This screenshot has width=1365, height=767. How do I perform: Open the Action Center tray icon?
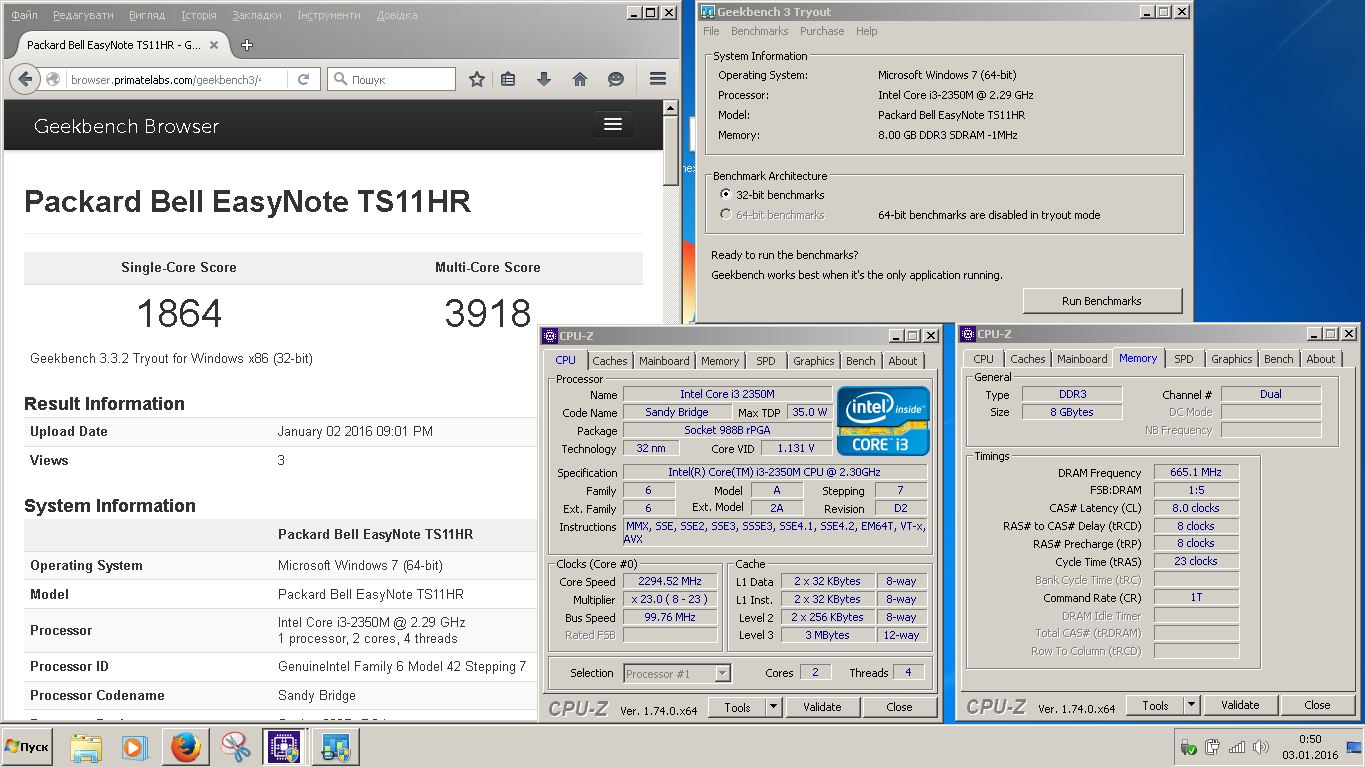pyautogui.click(x=1212, y=747)
